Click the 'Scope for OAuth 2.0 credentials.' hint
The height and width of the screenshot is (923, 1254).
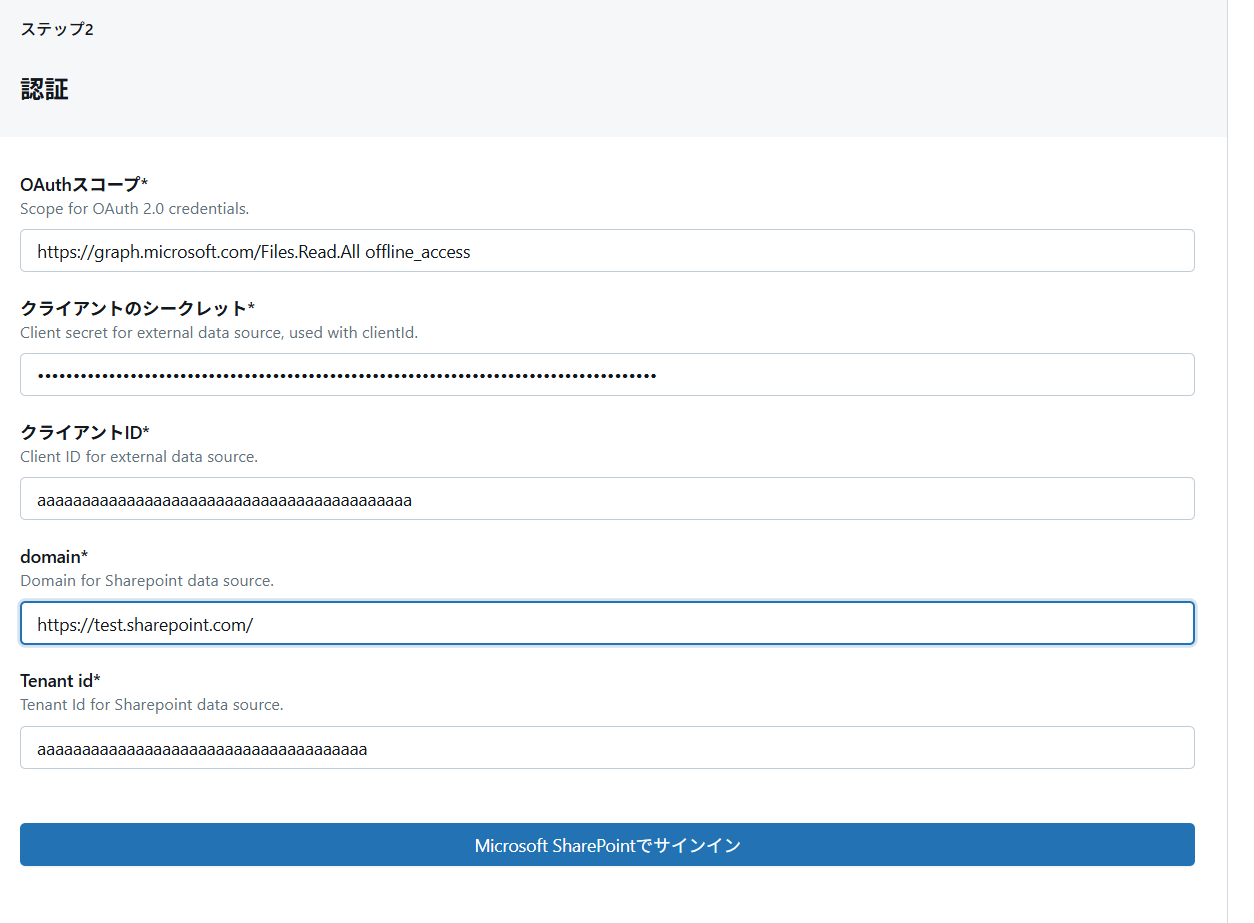click(x=134, y=209)
